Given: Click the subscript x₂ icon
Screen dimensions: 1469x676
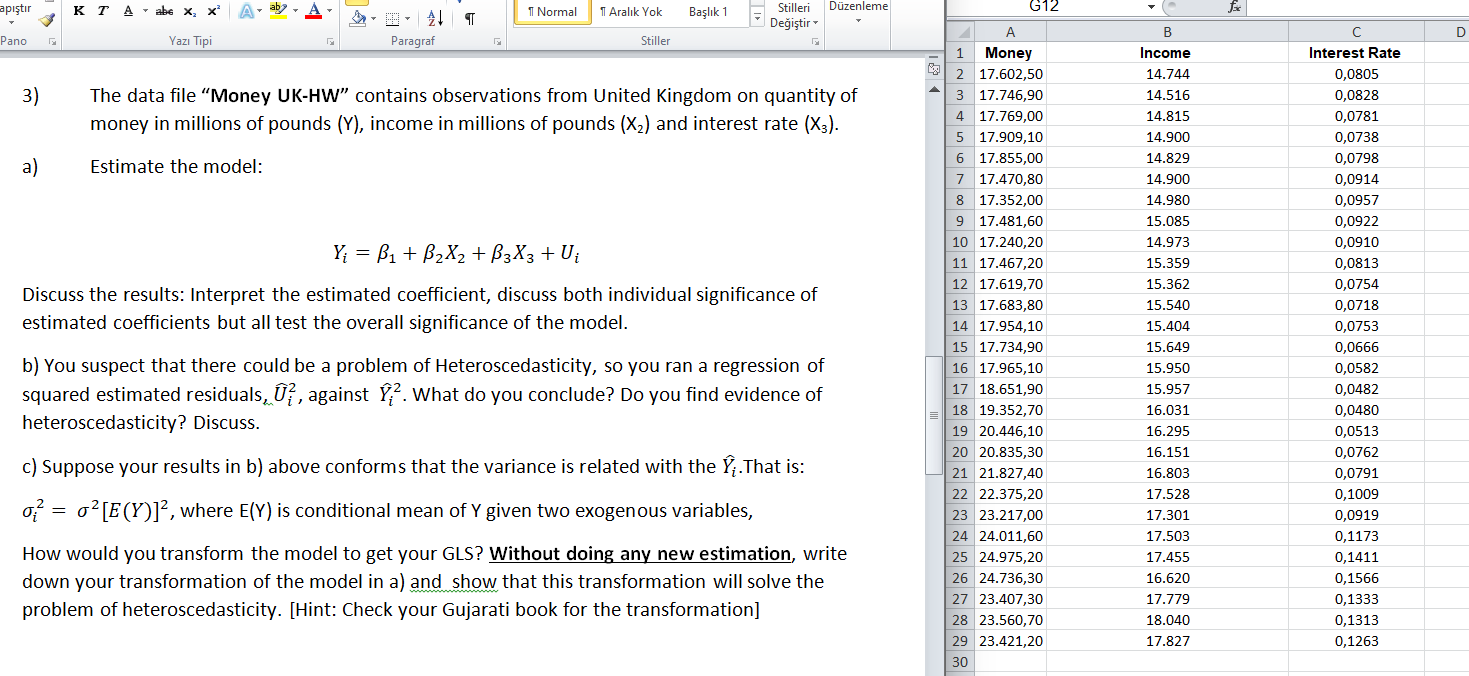Looking at the screenshot, I should click(189, 12).
